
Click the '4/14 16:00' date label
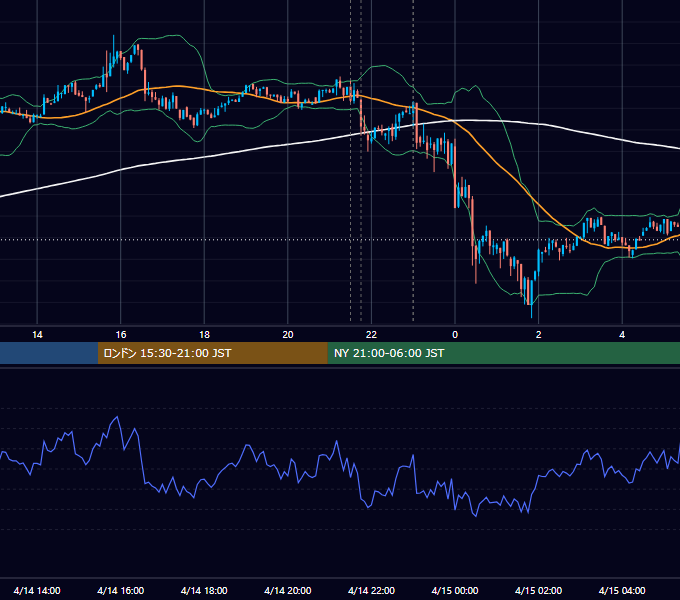121,590
